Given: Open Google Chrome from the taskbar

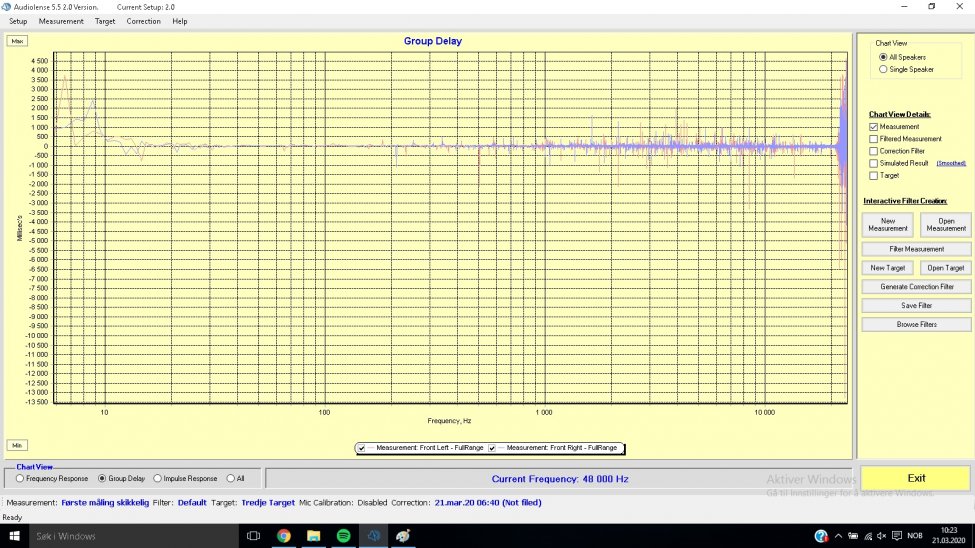Looking at the screenshot, I should 283,536.
